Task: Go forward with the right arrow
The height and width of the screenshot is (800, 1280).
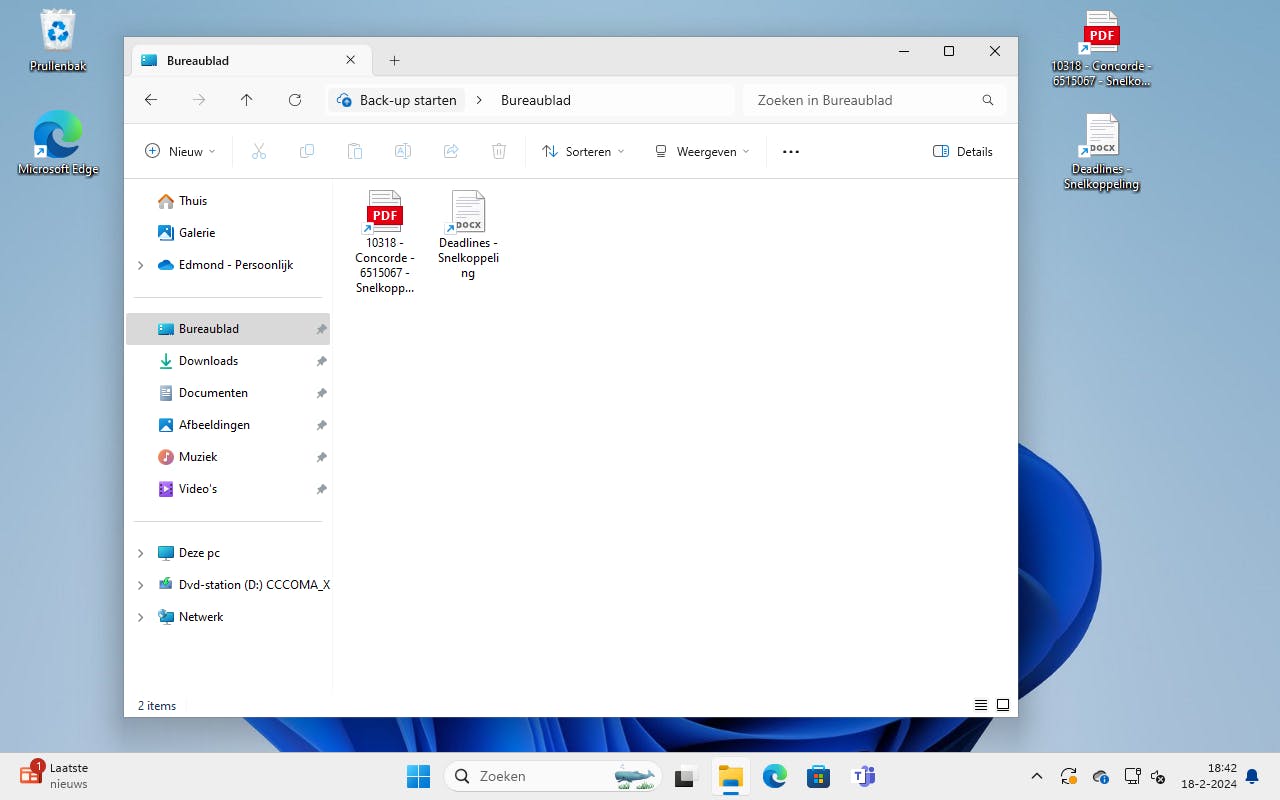Action: click(x=199, y=100)
